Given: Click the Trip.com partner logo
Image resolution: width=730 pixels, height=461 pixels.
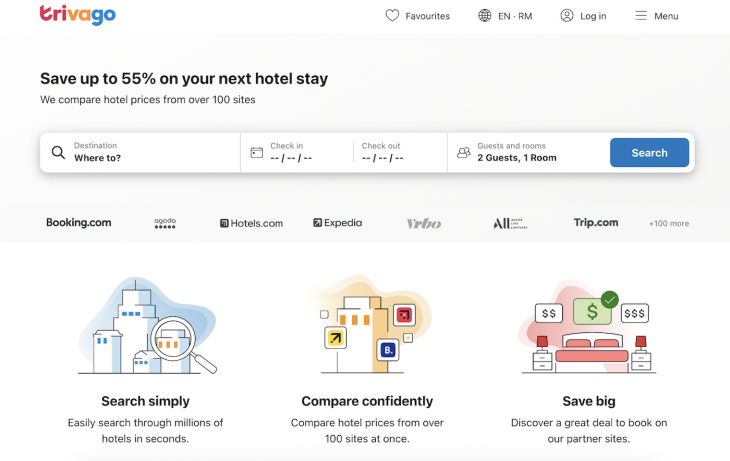Looking at the screenshot, I should tap(596, 223).
